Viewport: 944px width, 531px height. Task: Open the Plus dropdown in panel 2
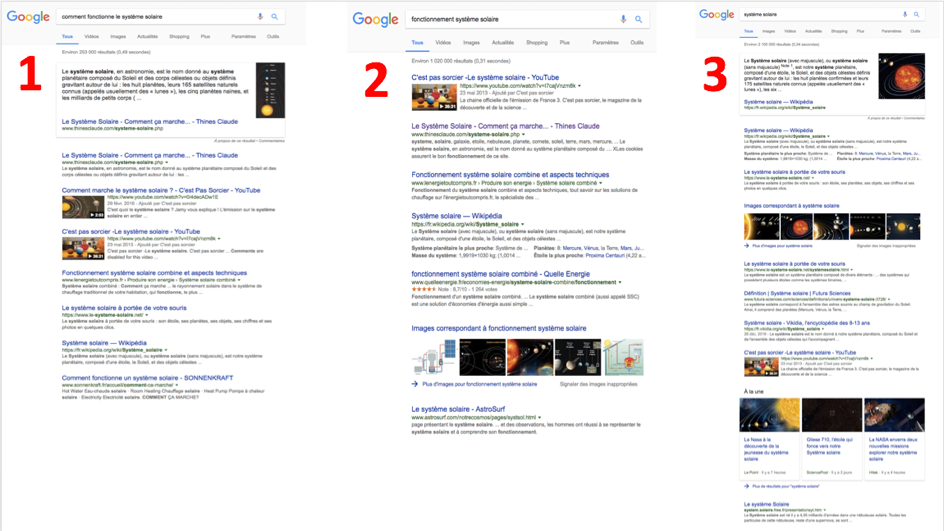pyautogui.click(x=564, y=43)
